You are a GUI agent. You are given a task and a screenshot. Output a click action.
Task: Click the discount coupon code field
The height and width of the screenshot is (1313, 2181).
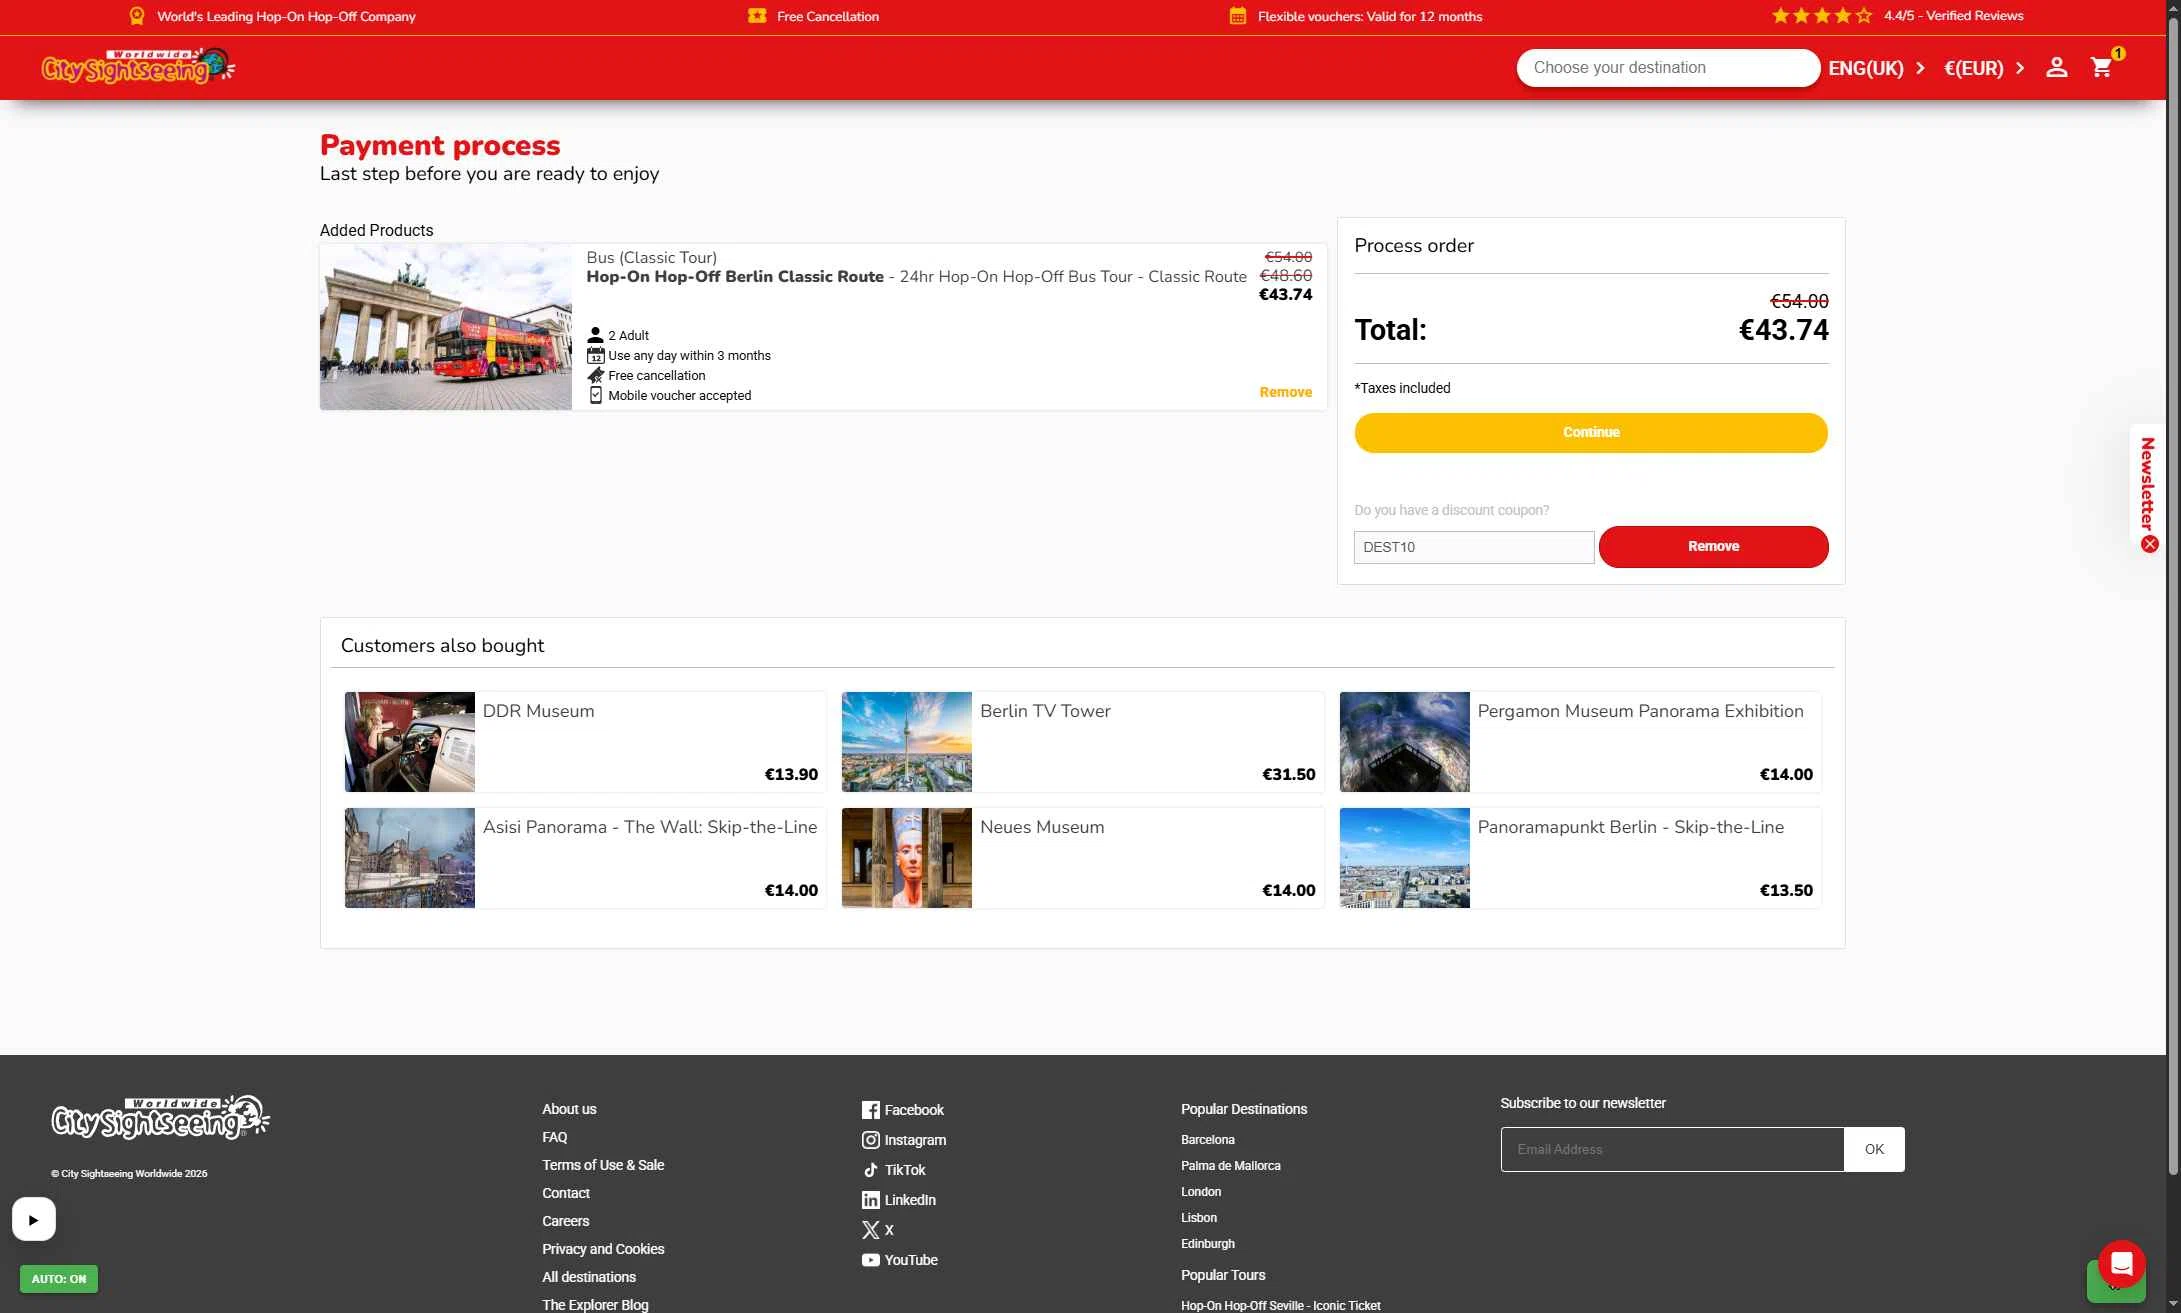[1473, 548]
